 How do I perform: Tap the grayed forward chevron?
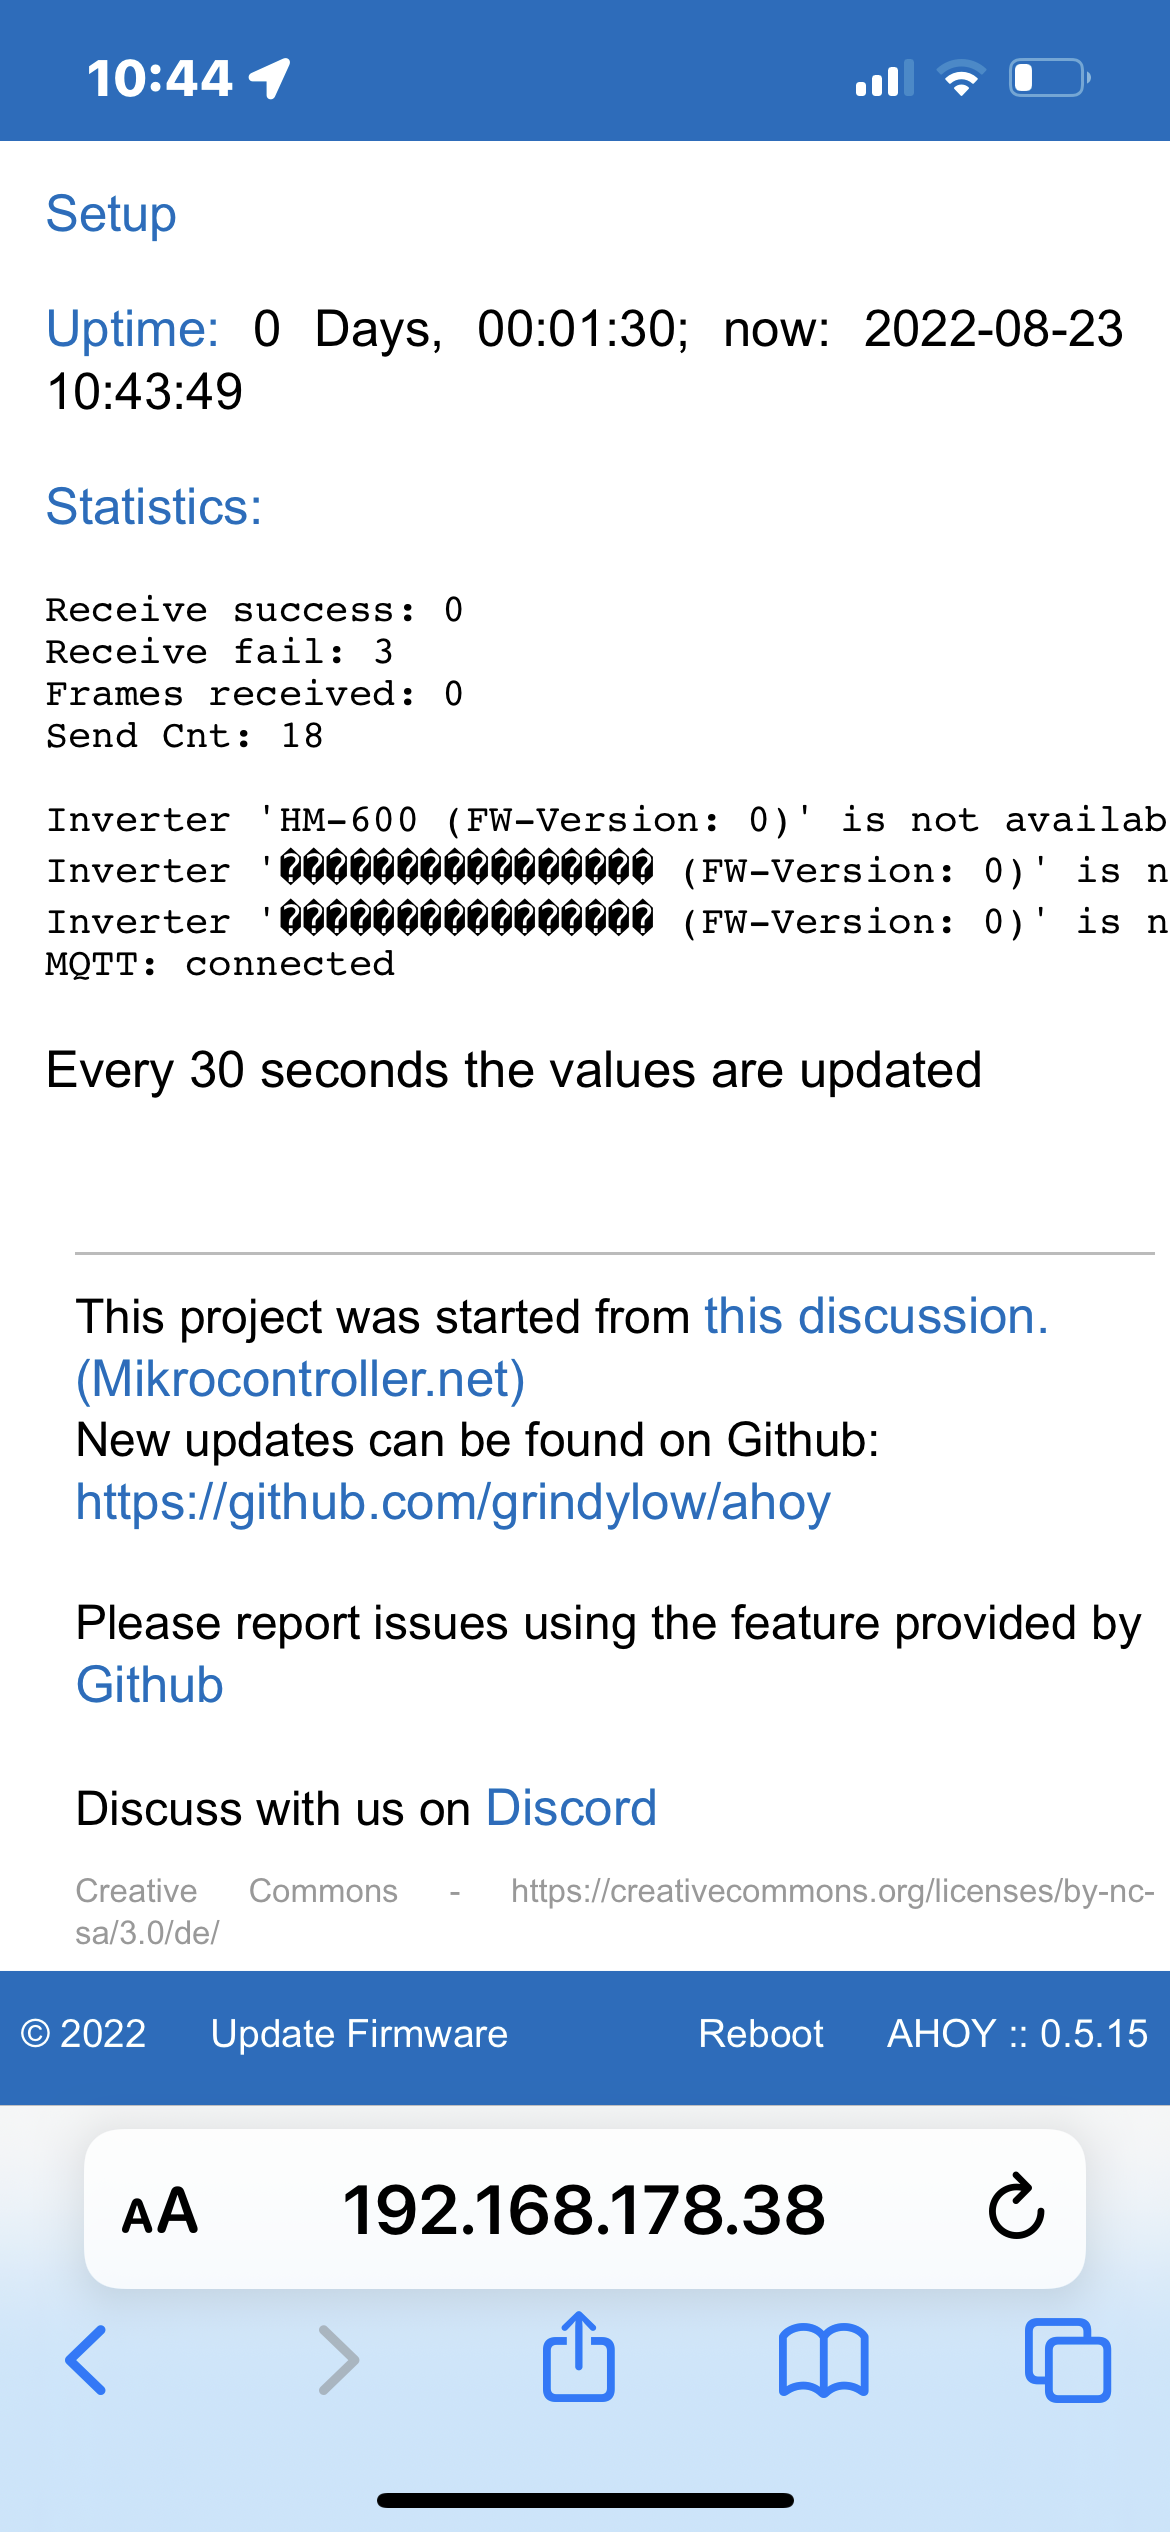point(338,2362)
